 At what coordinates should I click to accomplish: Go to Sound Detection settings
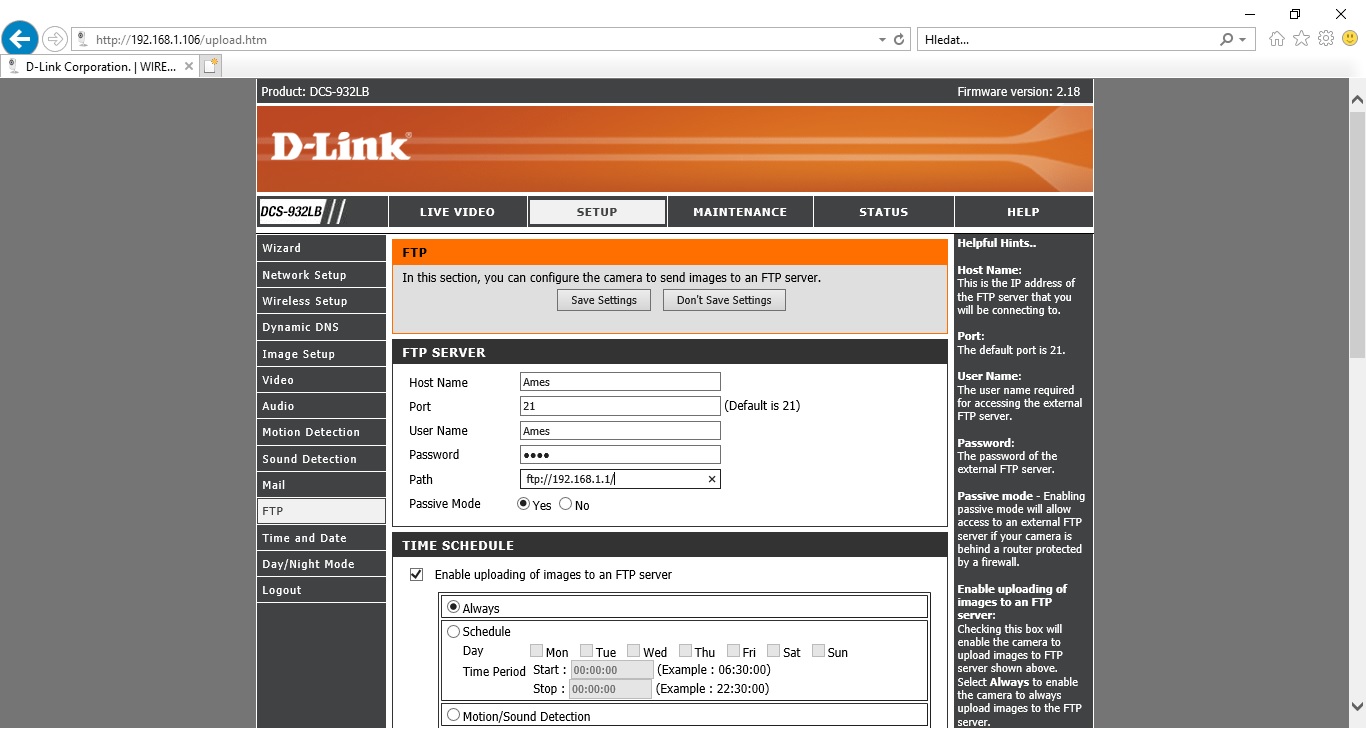(x=321, y=459)
